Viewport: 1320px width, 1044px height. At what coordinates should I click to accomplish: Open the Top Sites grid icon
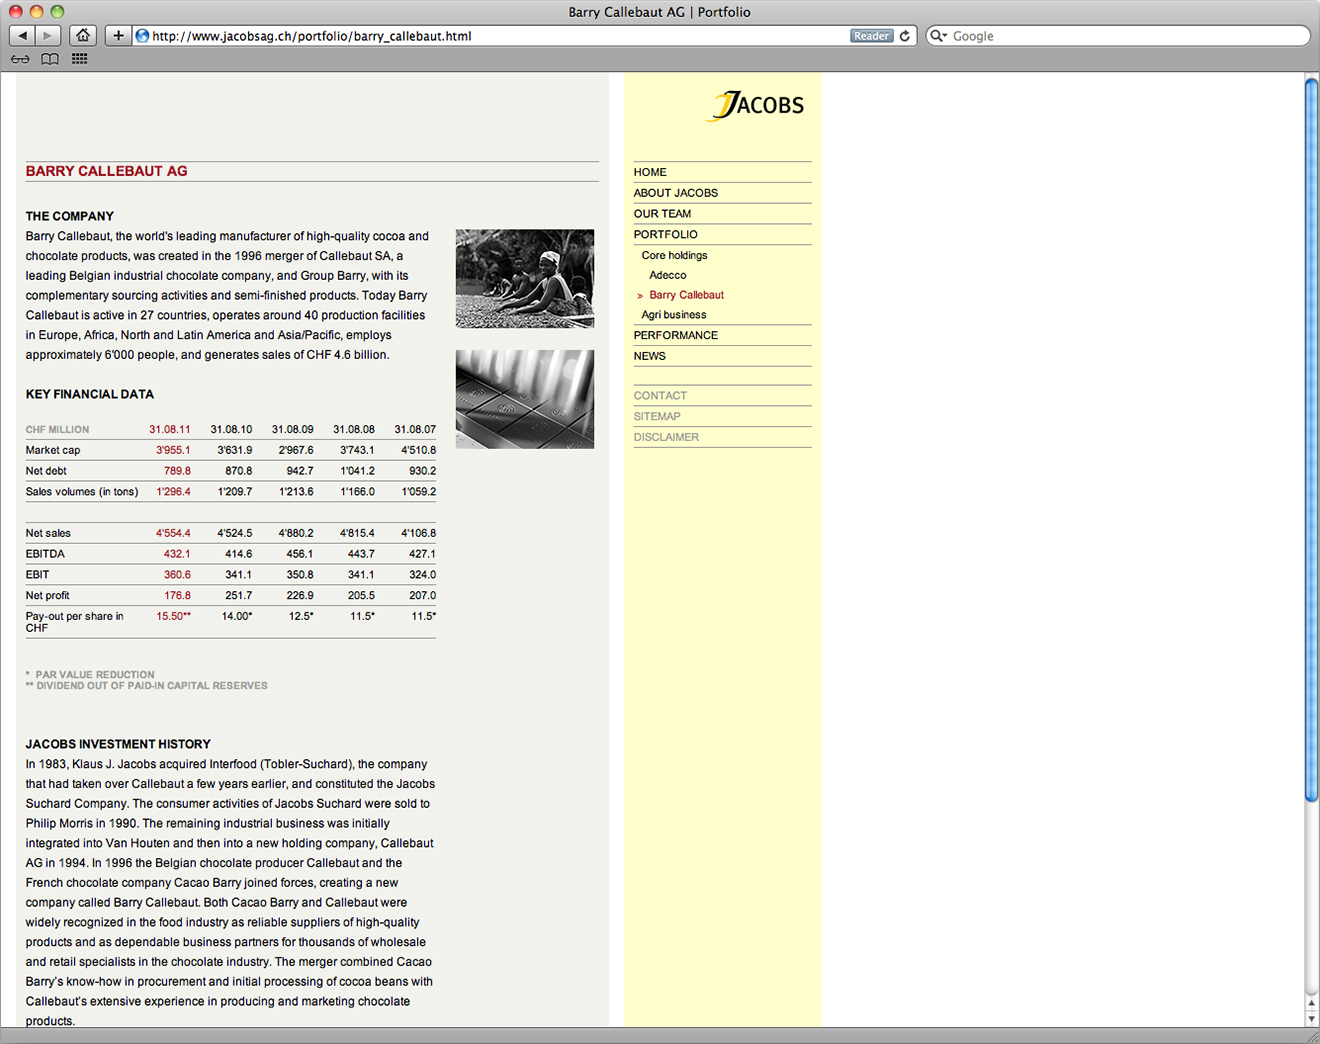(80, 59)
